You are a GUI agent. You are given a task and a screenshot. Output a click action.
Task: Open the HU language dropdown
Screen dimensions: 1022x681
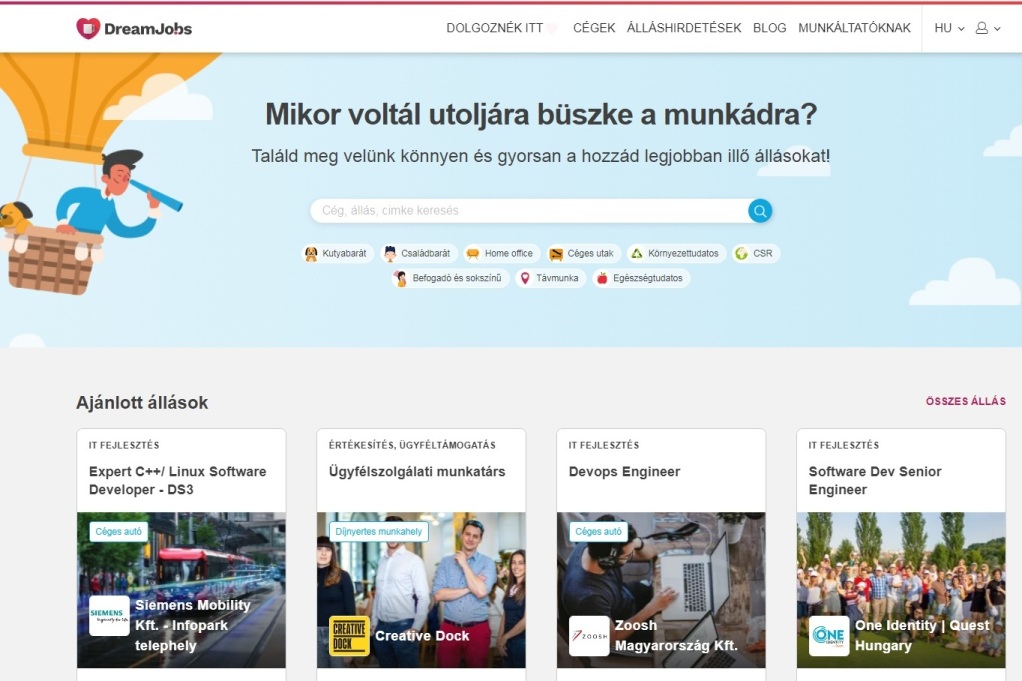coord(949,28)
